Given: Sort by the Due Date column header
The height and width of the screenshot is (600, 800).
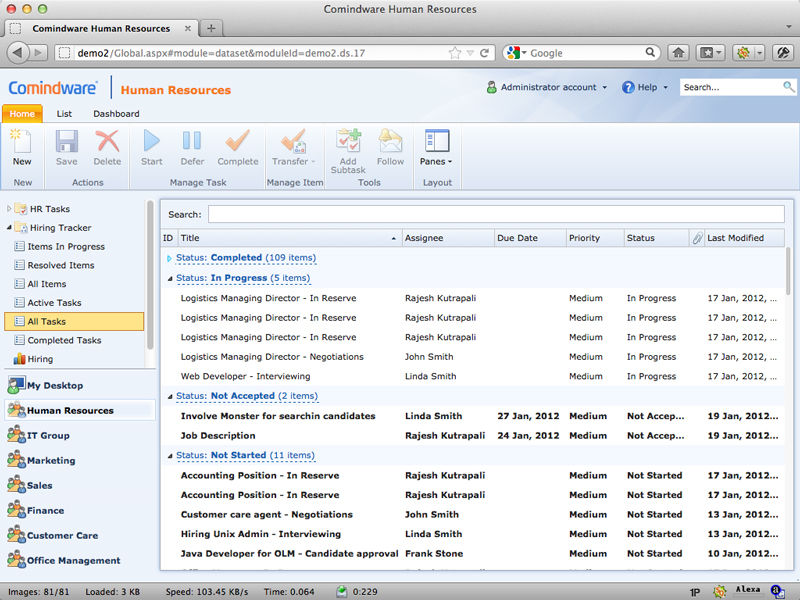Looking at the screenshot, I should [517, 238].
